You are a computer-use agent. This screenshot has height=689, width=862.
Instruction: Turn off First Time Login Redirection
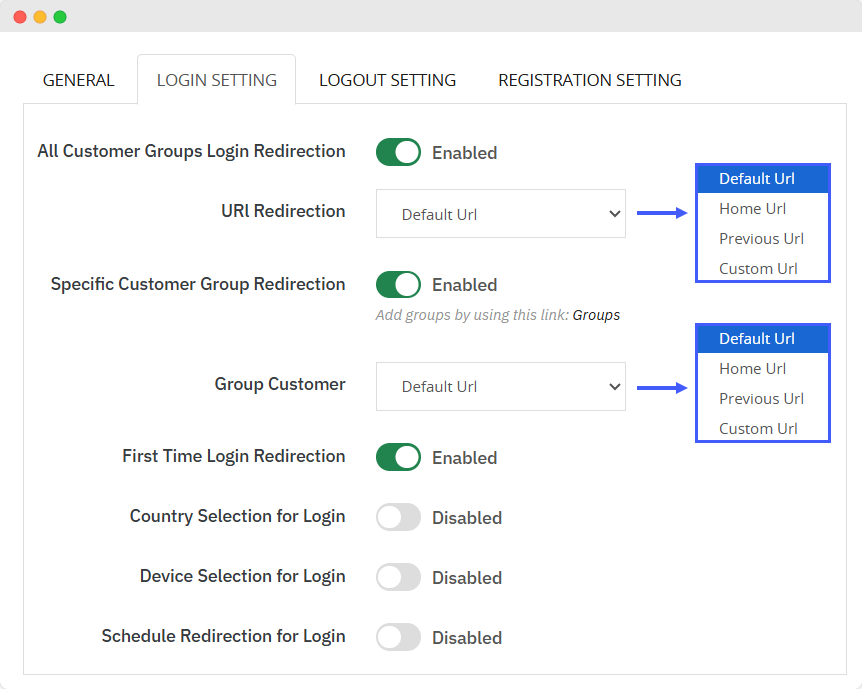point(398,457)
